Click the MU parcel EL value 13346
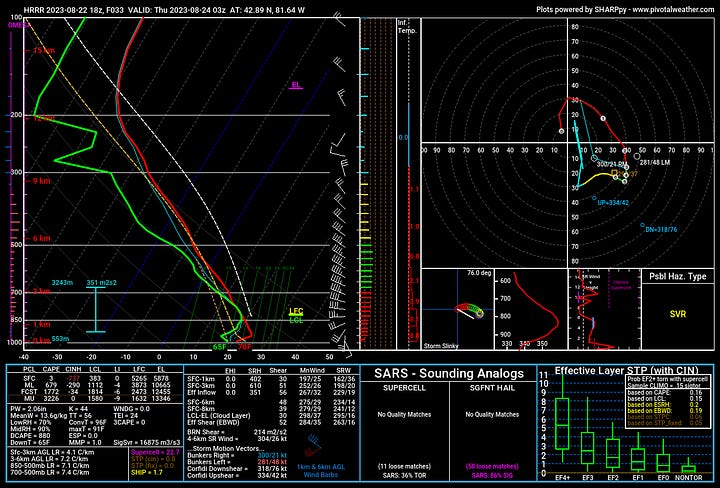 pyautogui.click(x=161, y=398)
